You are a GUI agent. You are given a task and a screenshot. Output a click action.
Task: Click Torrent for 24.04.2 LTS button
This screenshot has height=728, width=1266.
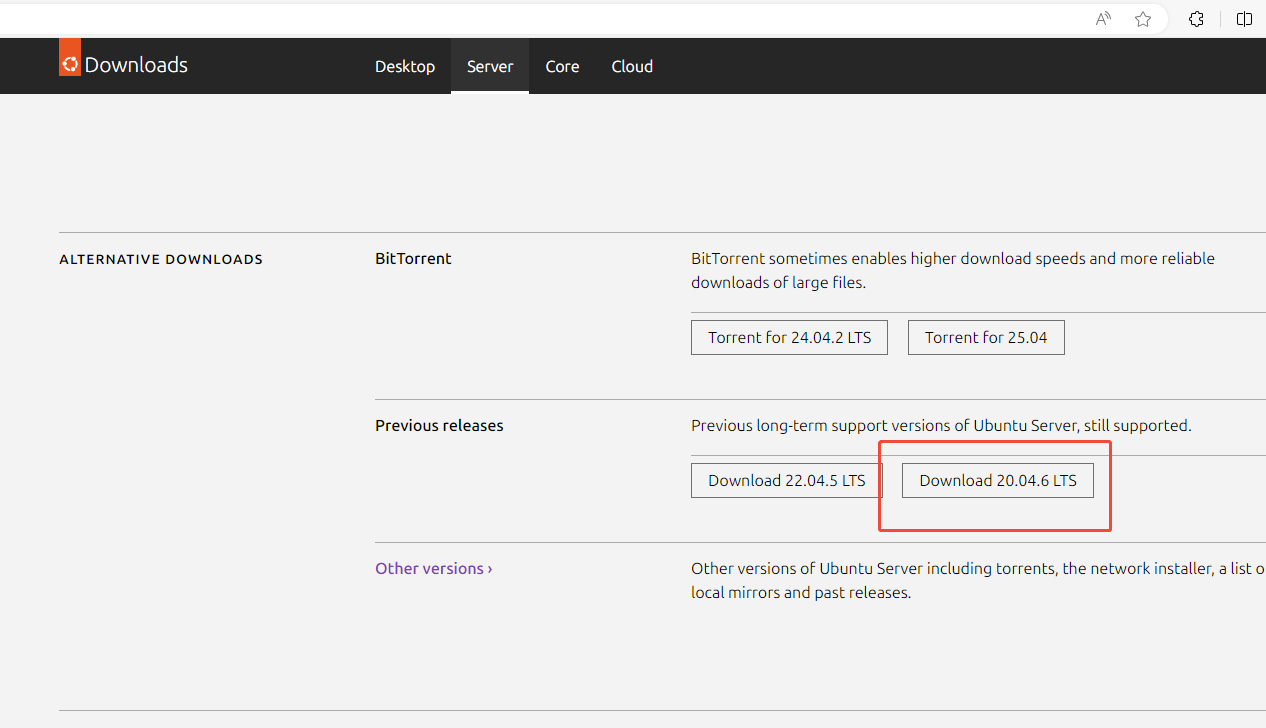pos(789,338)
